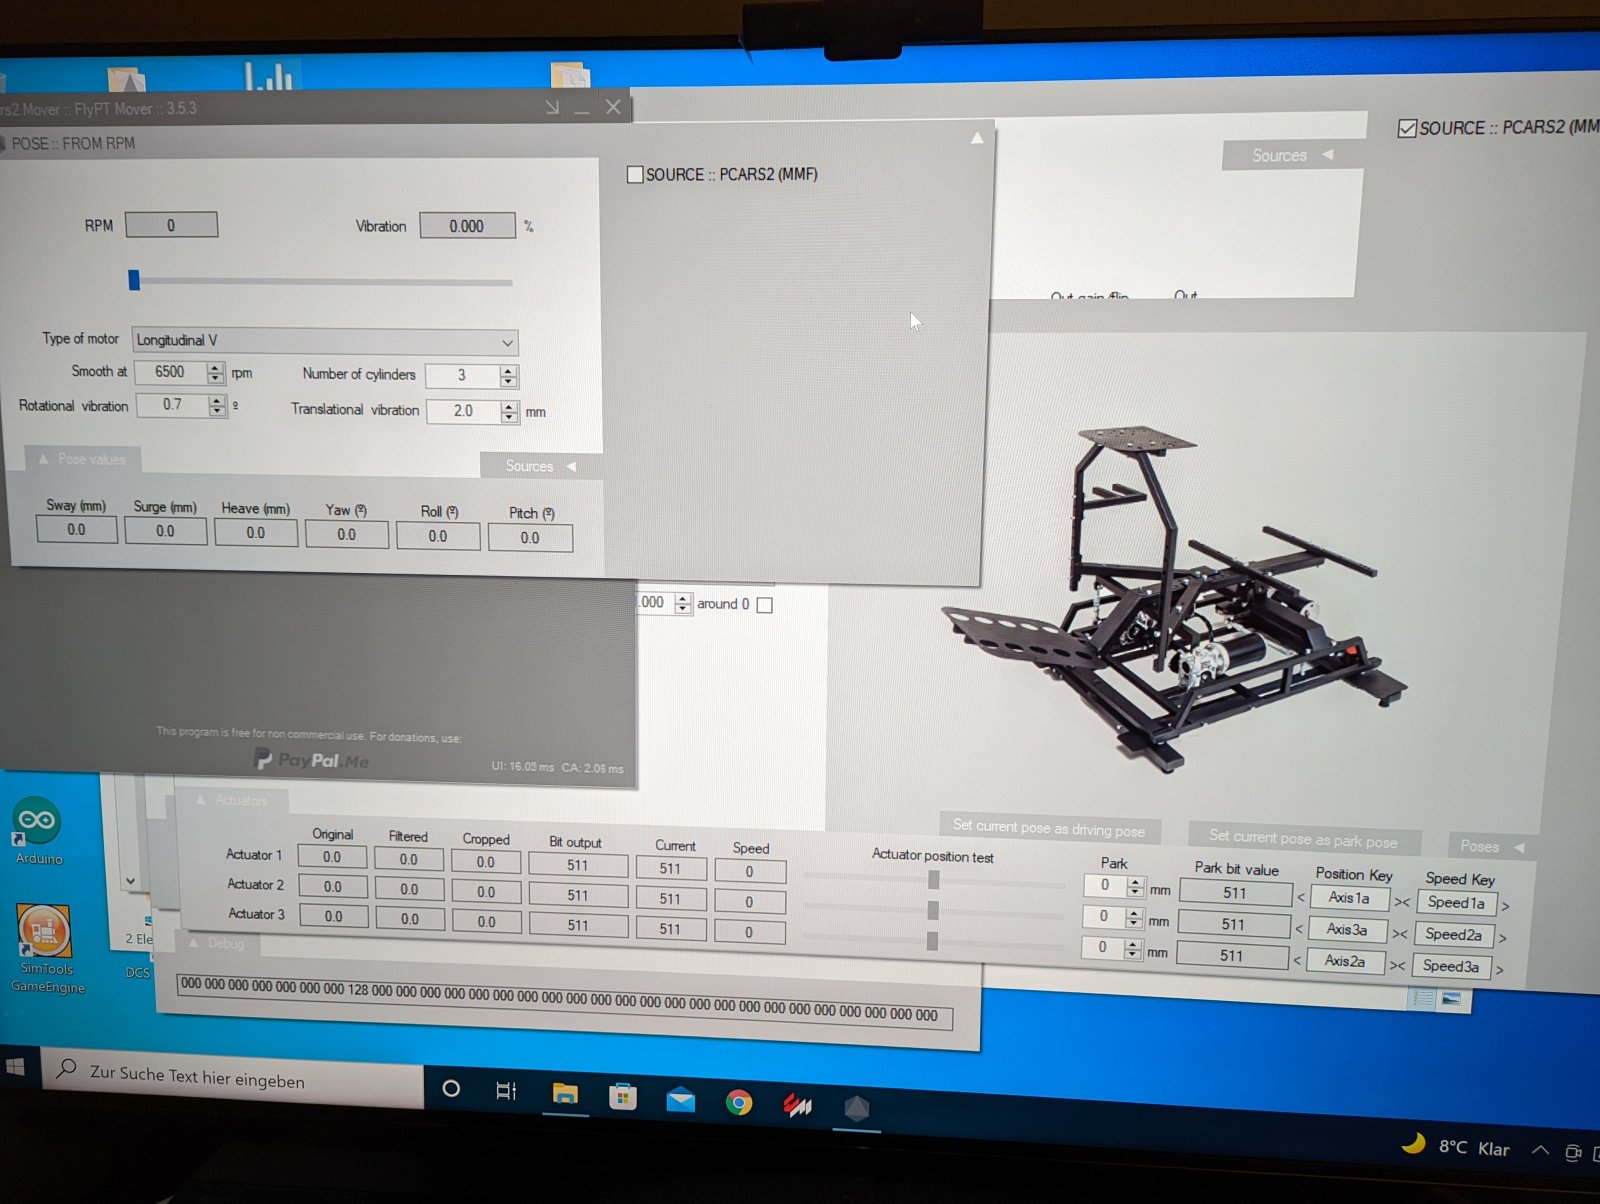Viewport: 1600px width, 1204px height.
Task: Click the Speed2a speed key button
Action: [1454, 935]
